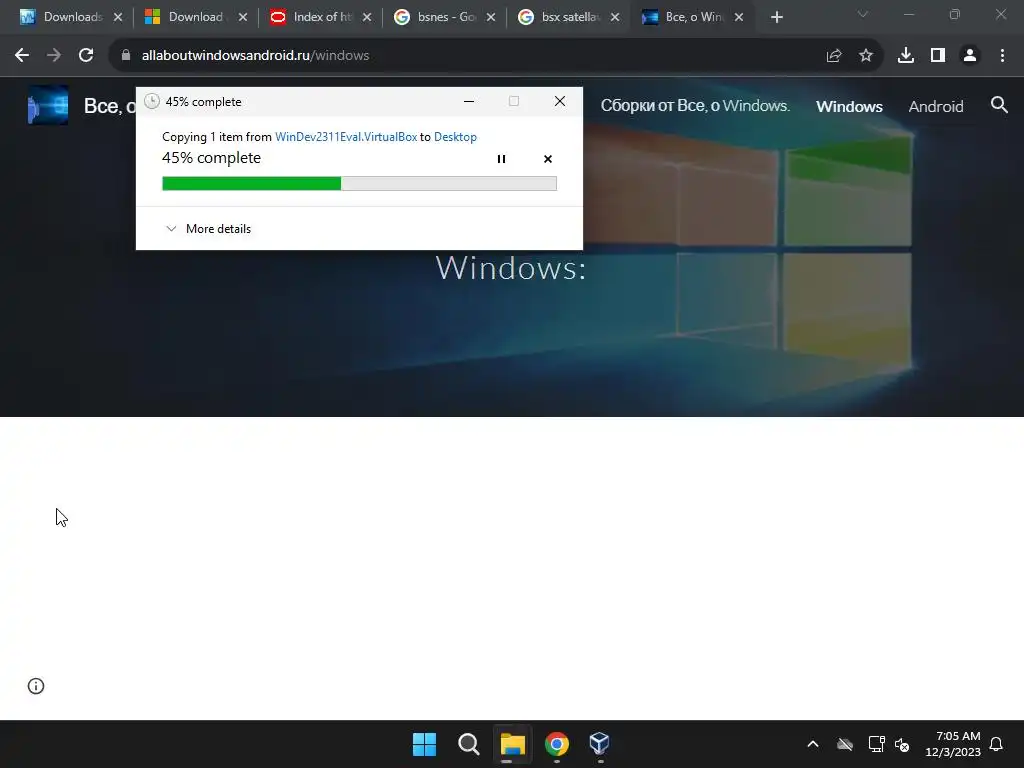This screenshot has width=1024, height=768.
Task: Open the website search magnifier
Action: click(x=999, y=104)
